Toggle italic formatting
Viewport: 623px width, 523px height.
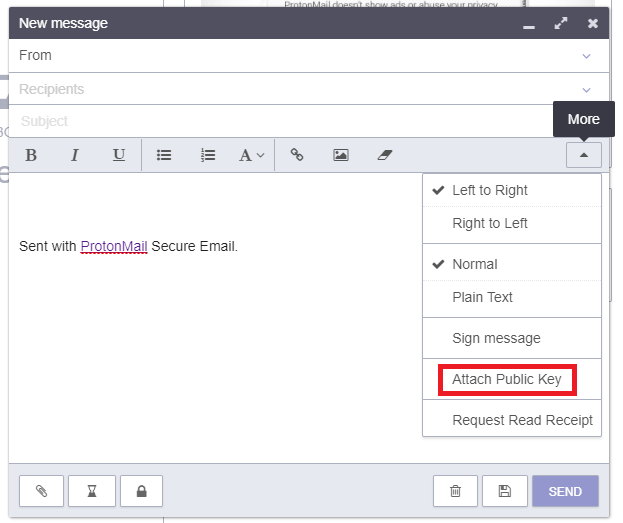[75, 155]
